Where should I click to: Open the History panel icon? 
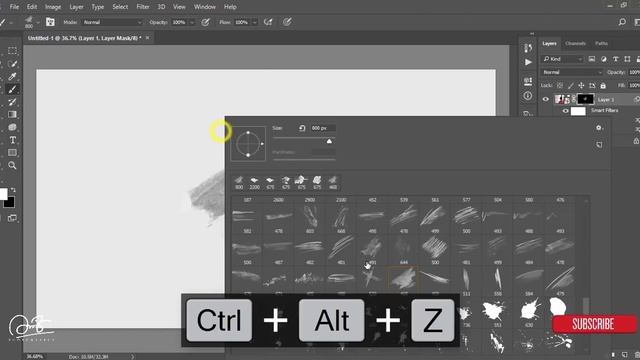[x=528, y=48]
